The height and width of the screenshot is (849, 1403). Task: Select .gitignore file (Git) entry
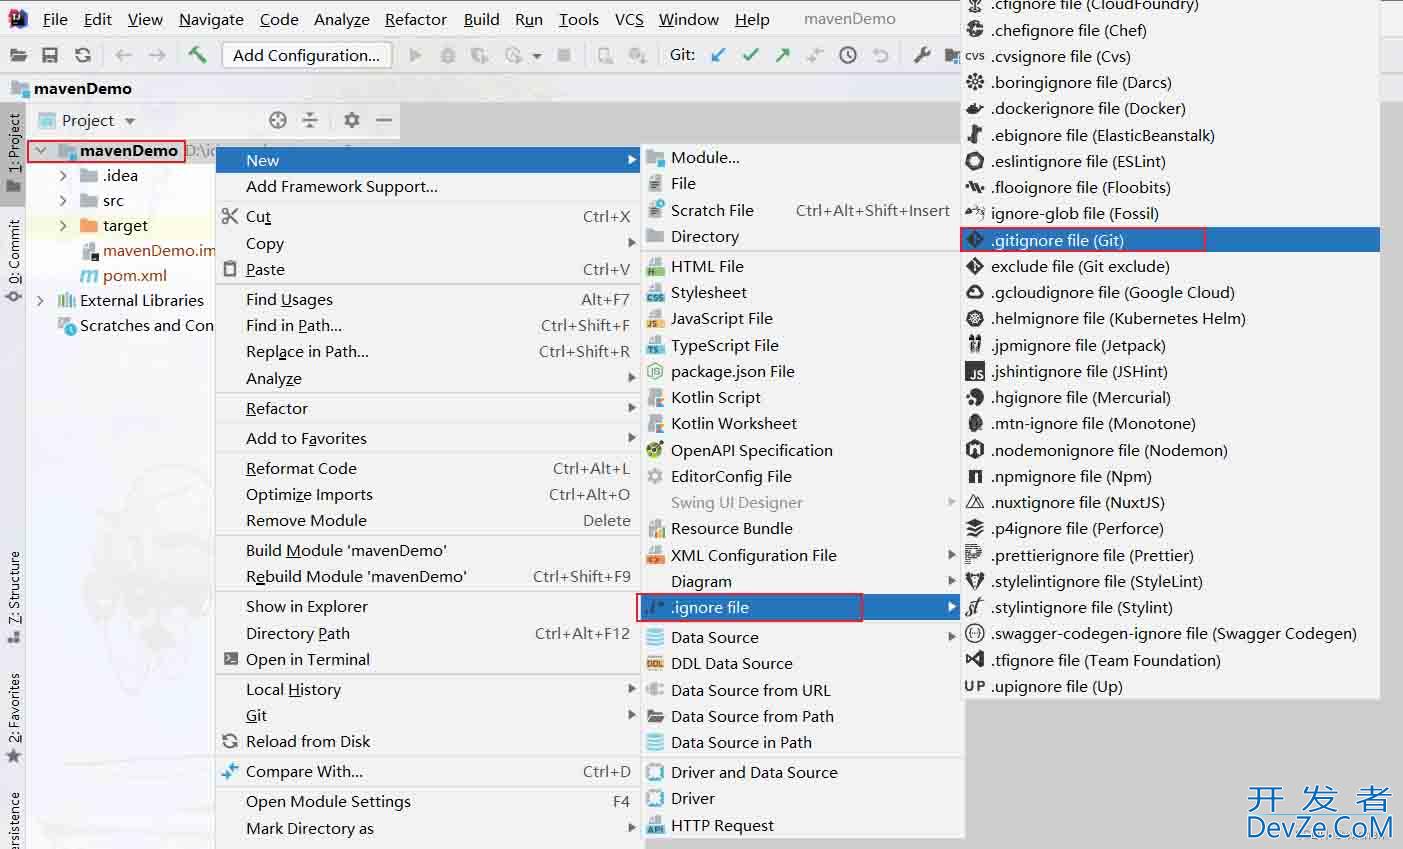pos(1170,240)
